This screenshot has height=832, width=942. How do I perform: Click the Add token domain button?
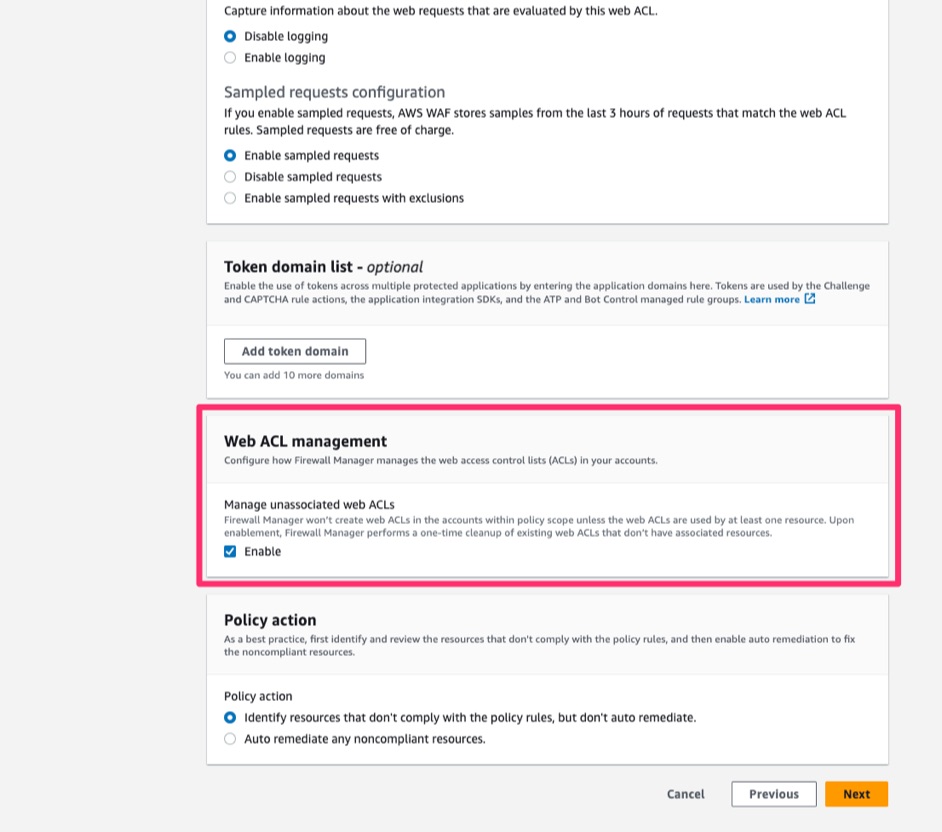(294, 351)
